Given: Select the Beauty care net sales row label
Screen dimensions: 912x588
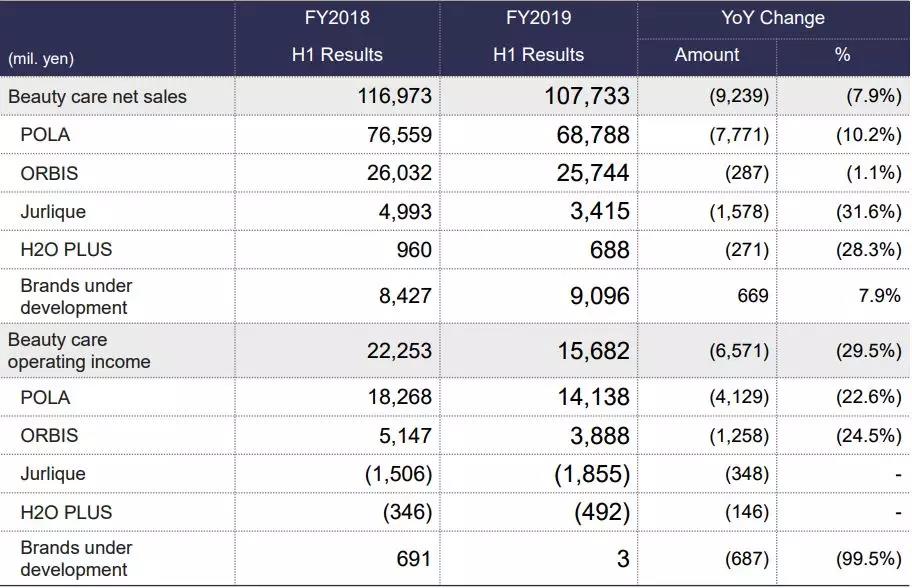Looking at the screenshot, I should click(x=97, y=97).
